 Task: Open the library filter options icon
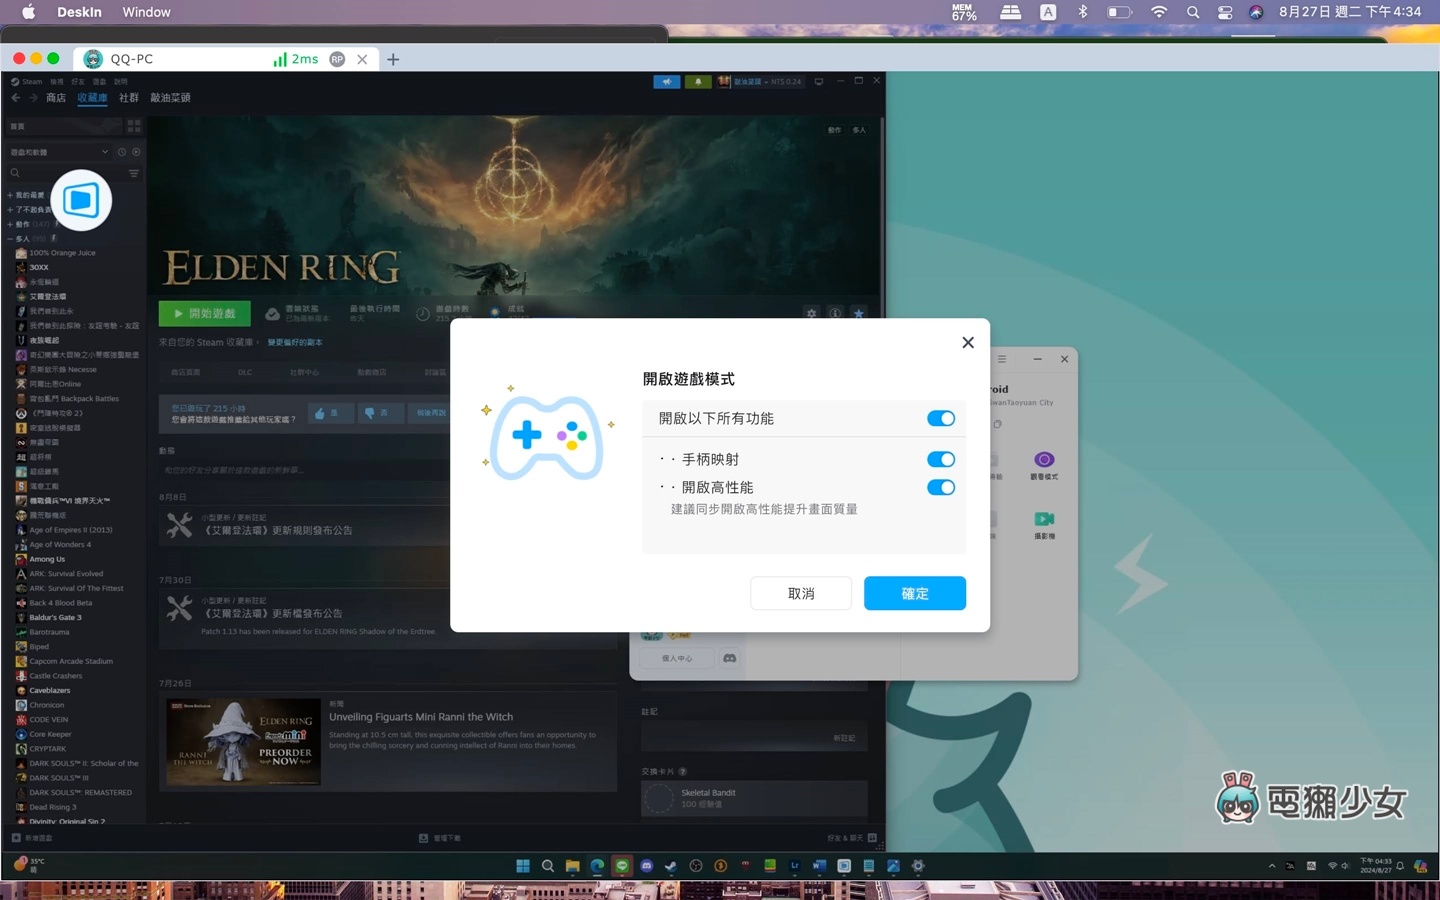click(134, 173)
